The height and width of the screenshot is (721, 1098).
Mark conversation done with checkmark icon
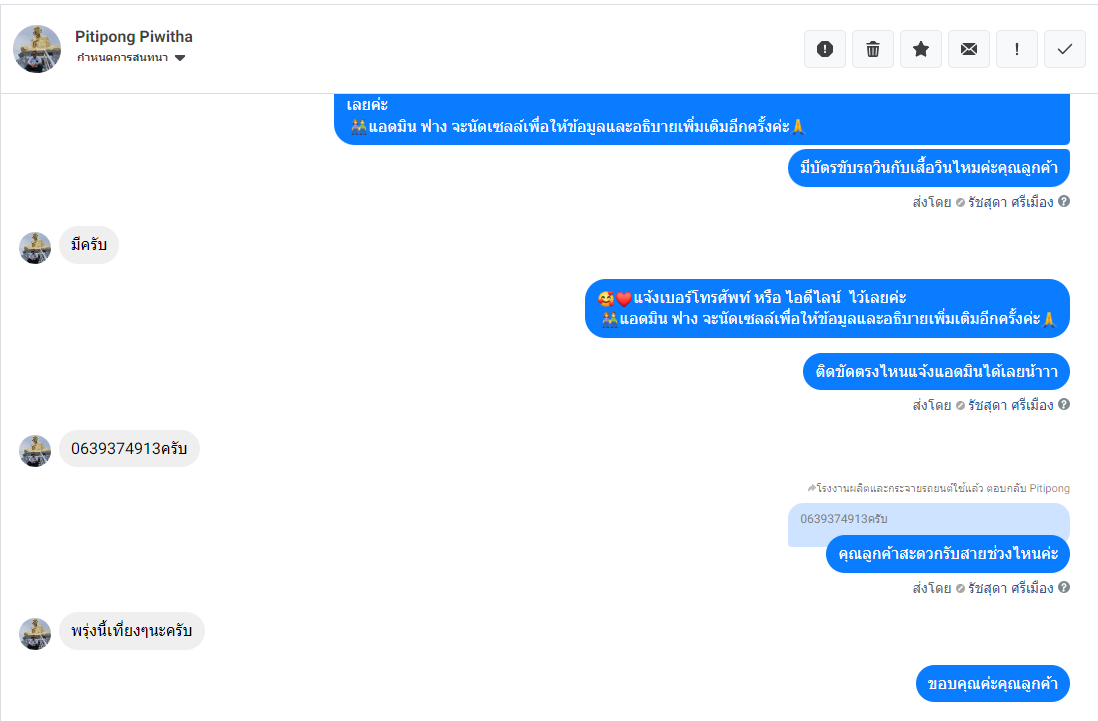(x=1064, y=49)
